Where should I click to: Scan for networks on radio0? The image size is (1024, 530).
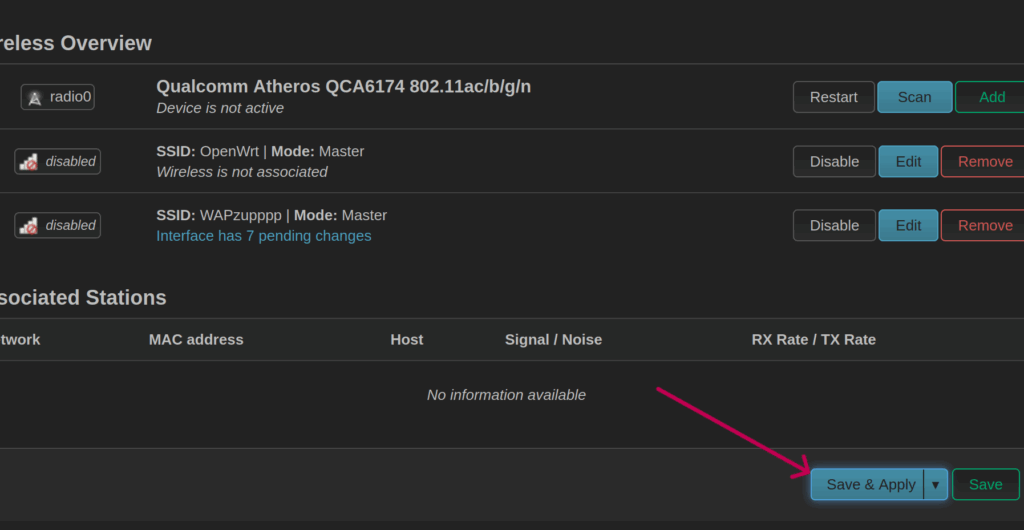click(x=914, y=97)
